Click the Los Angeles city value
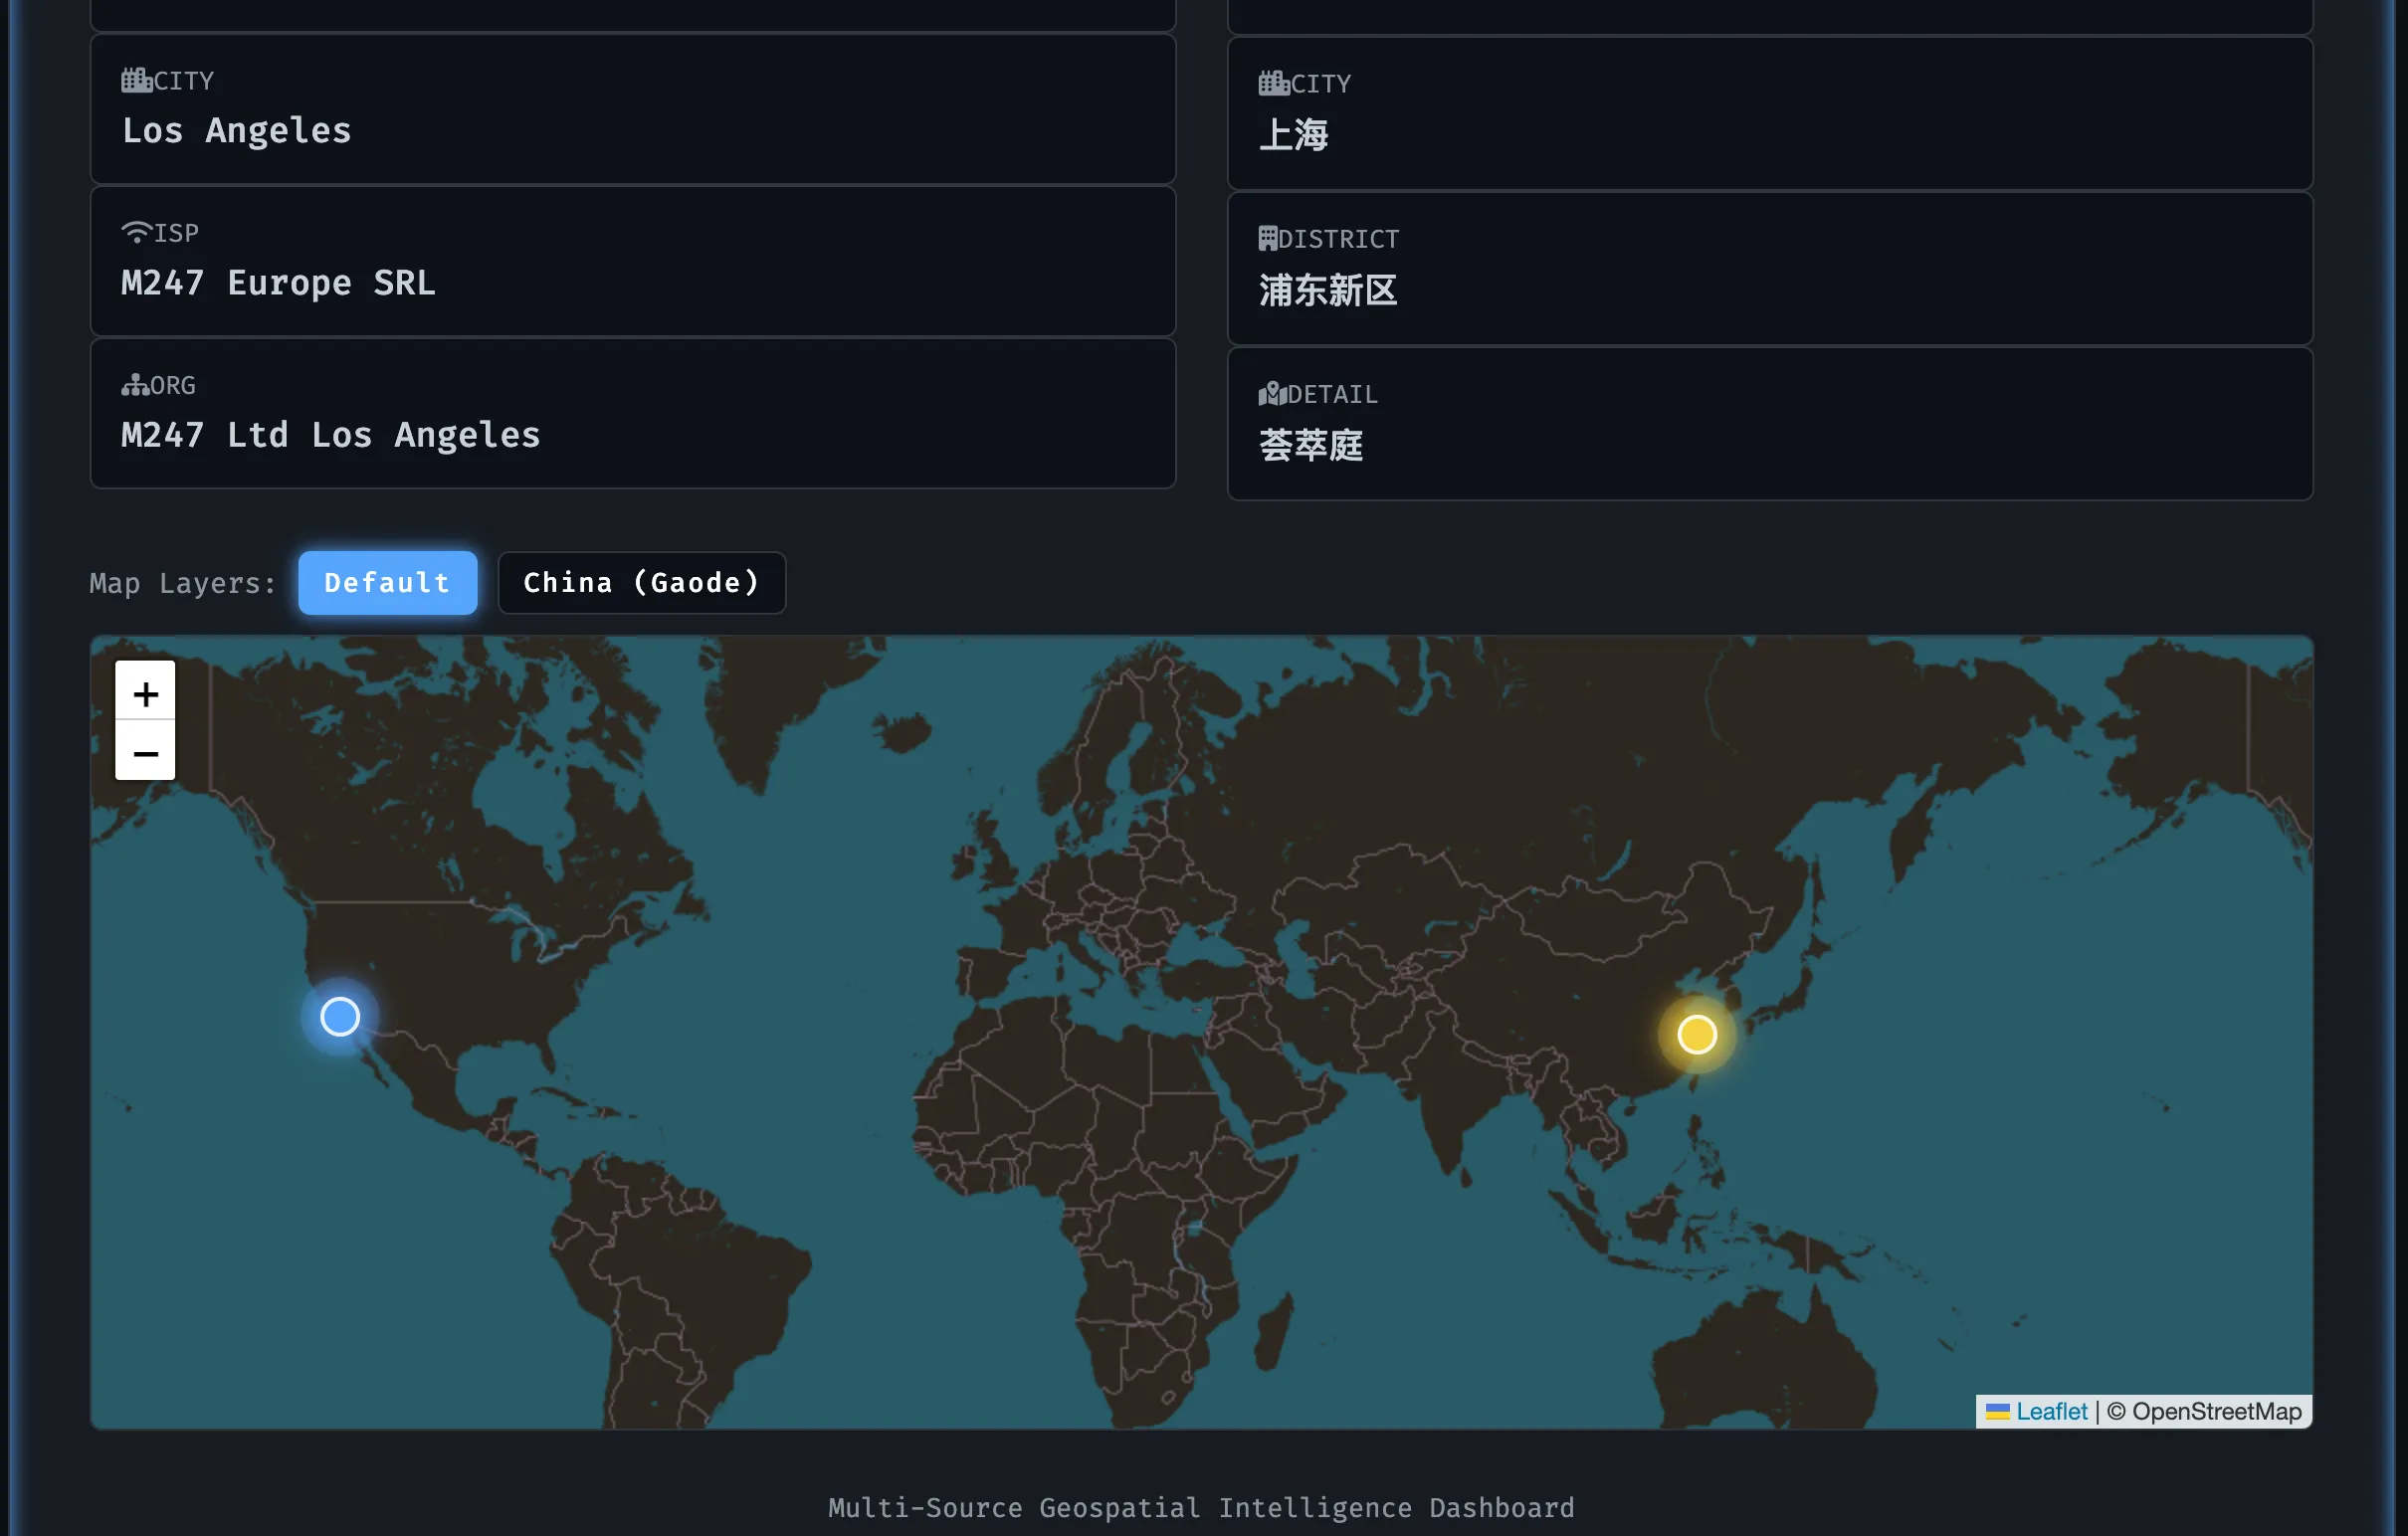This screenshot has height=1536, width=2408. 237,131
